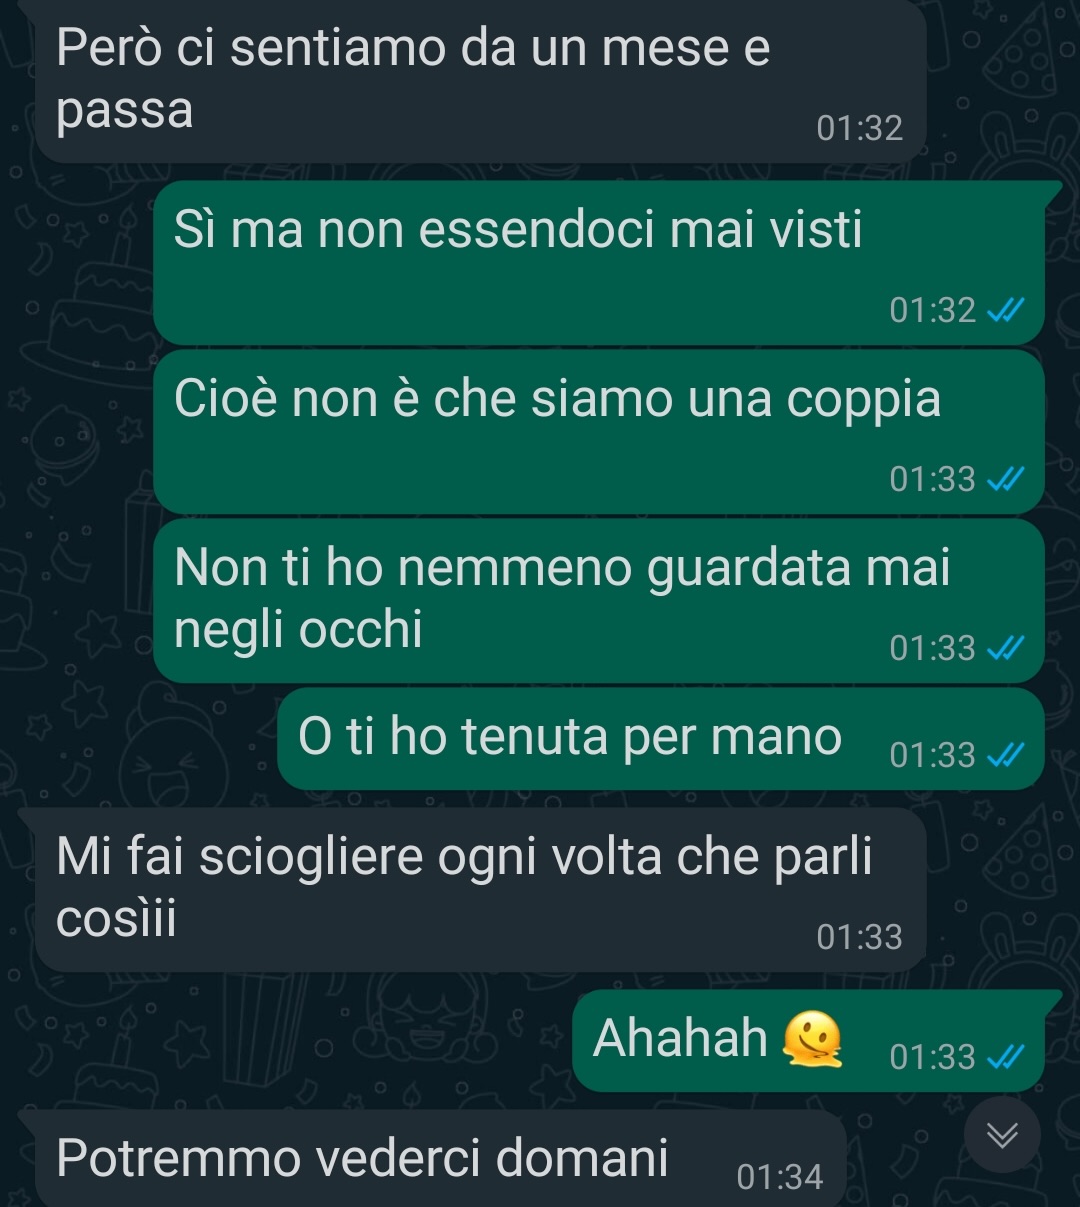
Task: Select the 'O ti ho tenuta per mano' bubble
Action: pyautogui.click(x=661, y=739)
